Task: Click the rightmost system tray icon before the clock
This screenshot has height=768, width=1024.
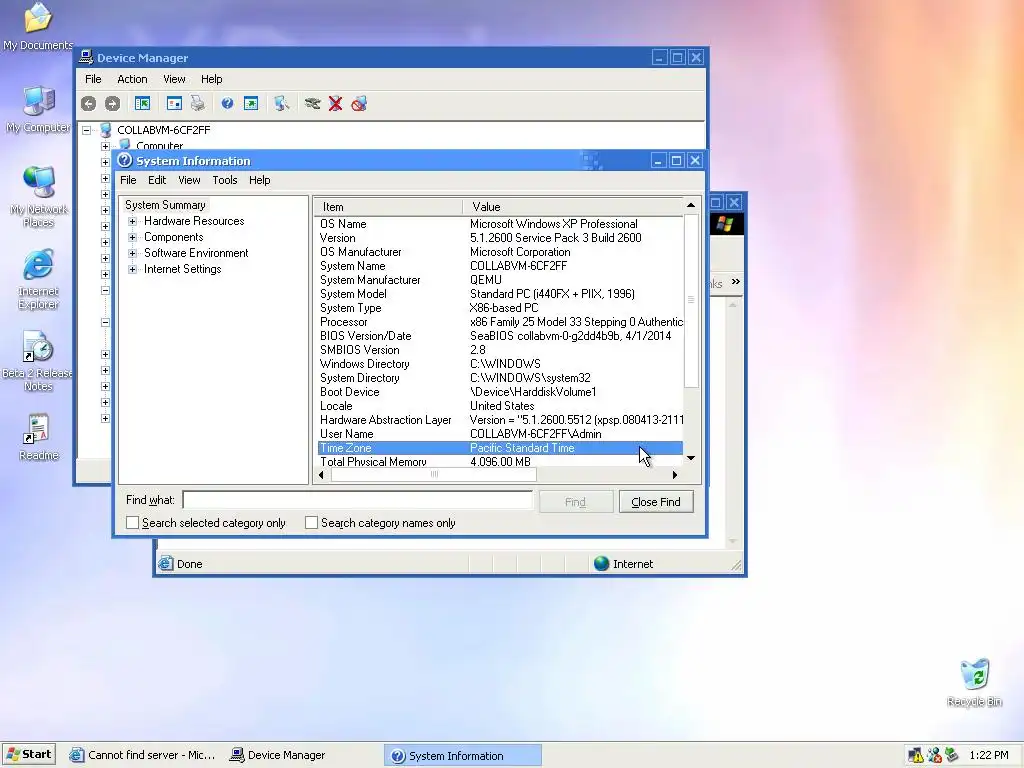Action: pyautogui.click(x=952, y=756)
